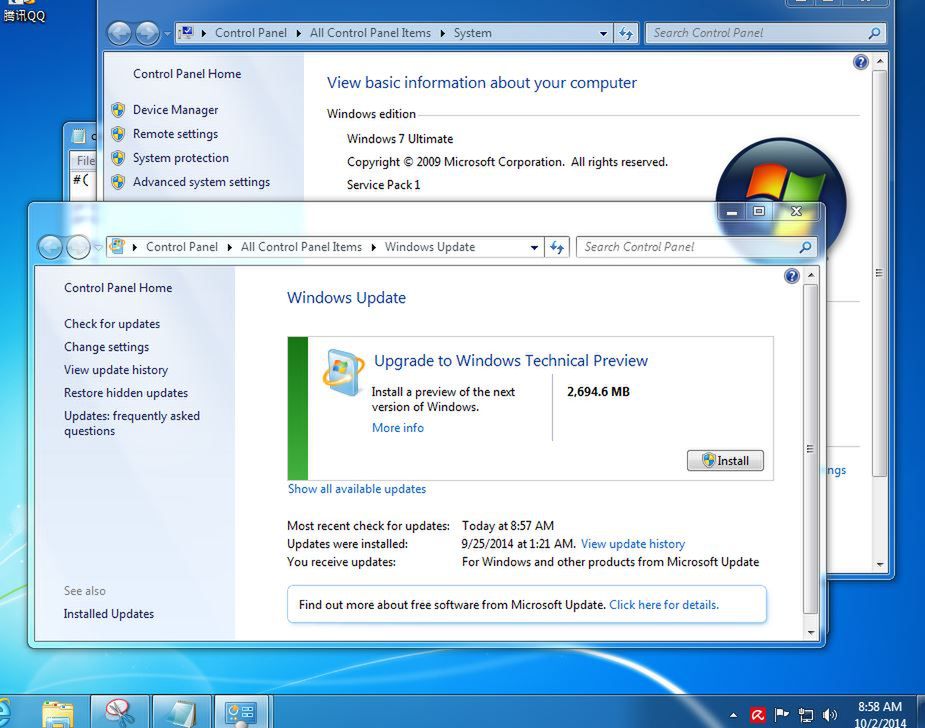Click the search magnifier in System window
Viewport: 925px width, 728px height.
(874, 33)
